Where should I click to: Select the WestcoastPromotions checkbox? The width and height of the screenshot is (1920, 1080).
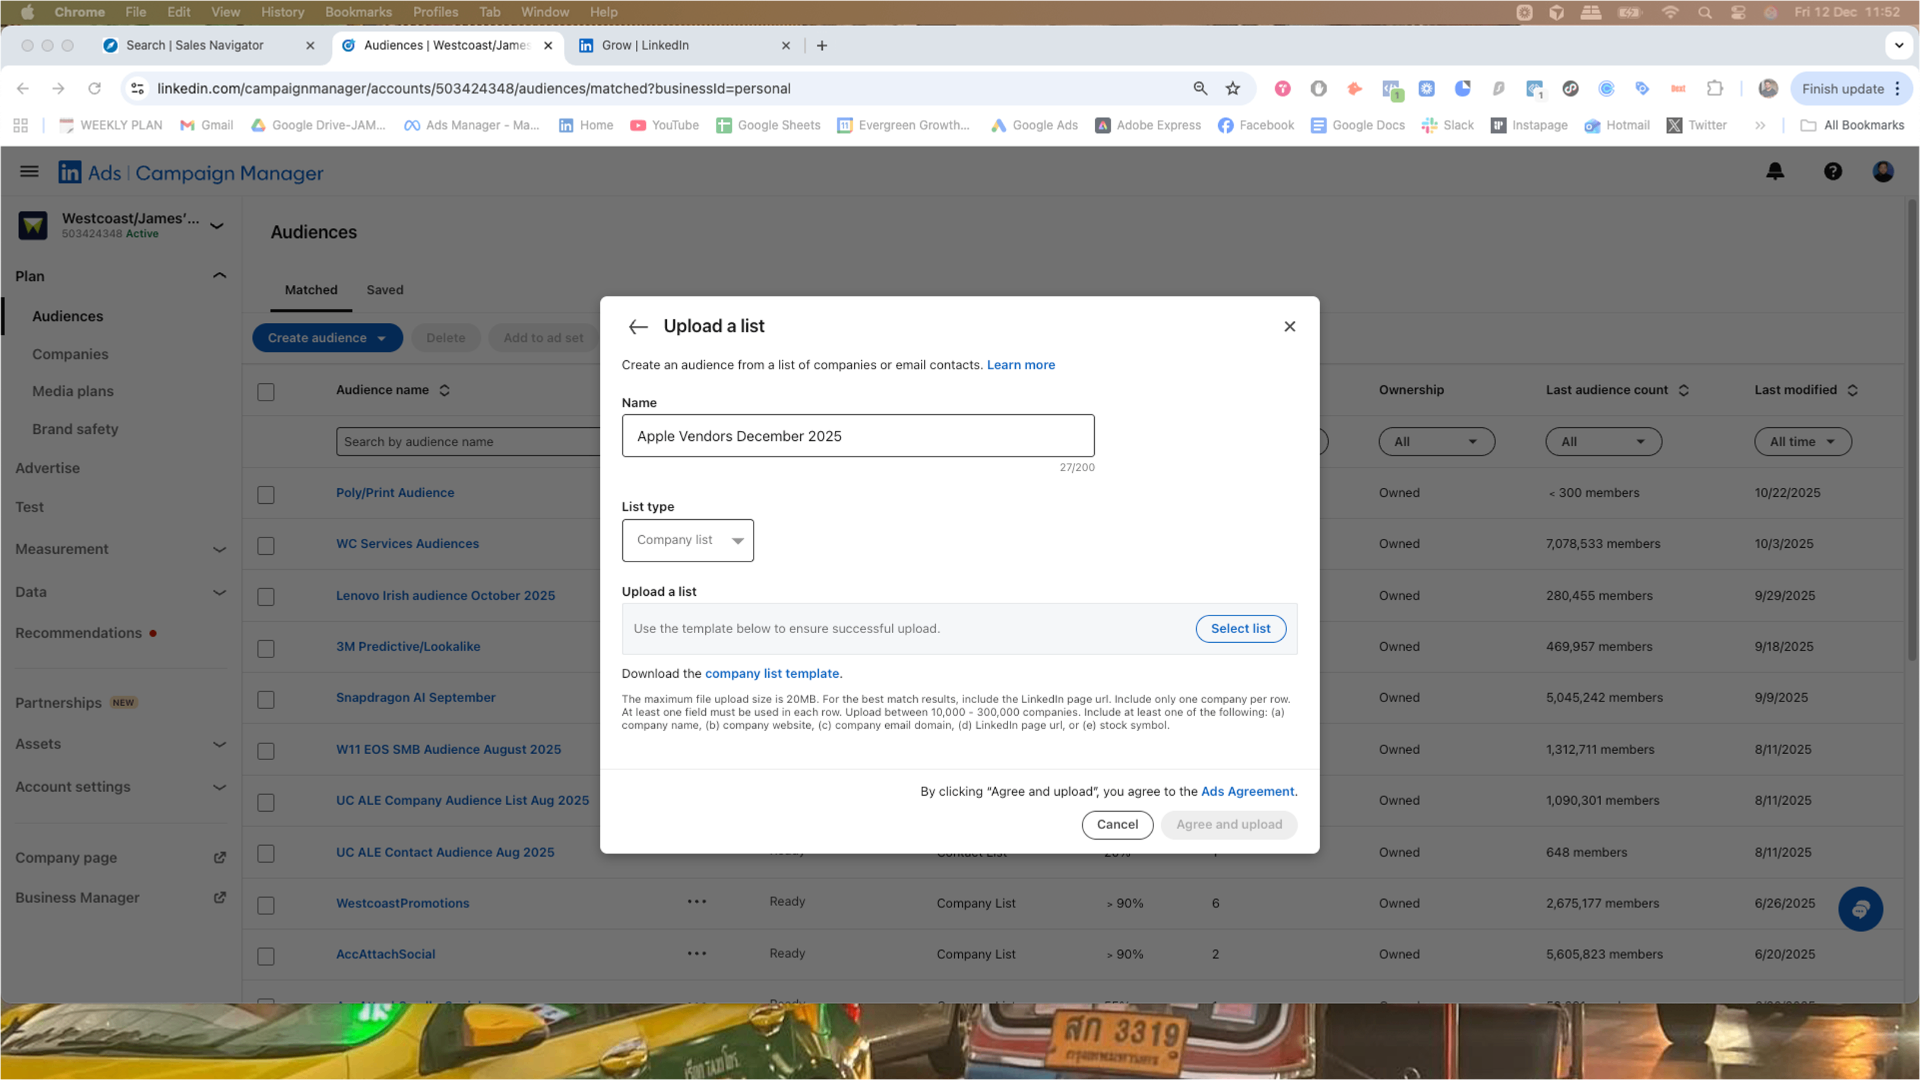266,905
